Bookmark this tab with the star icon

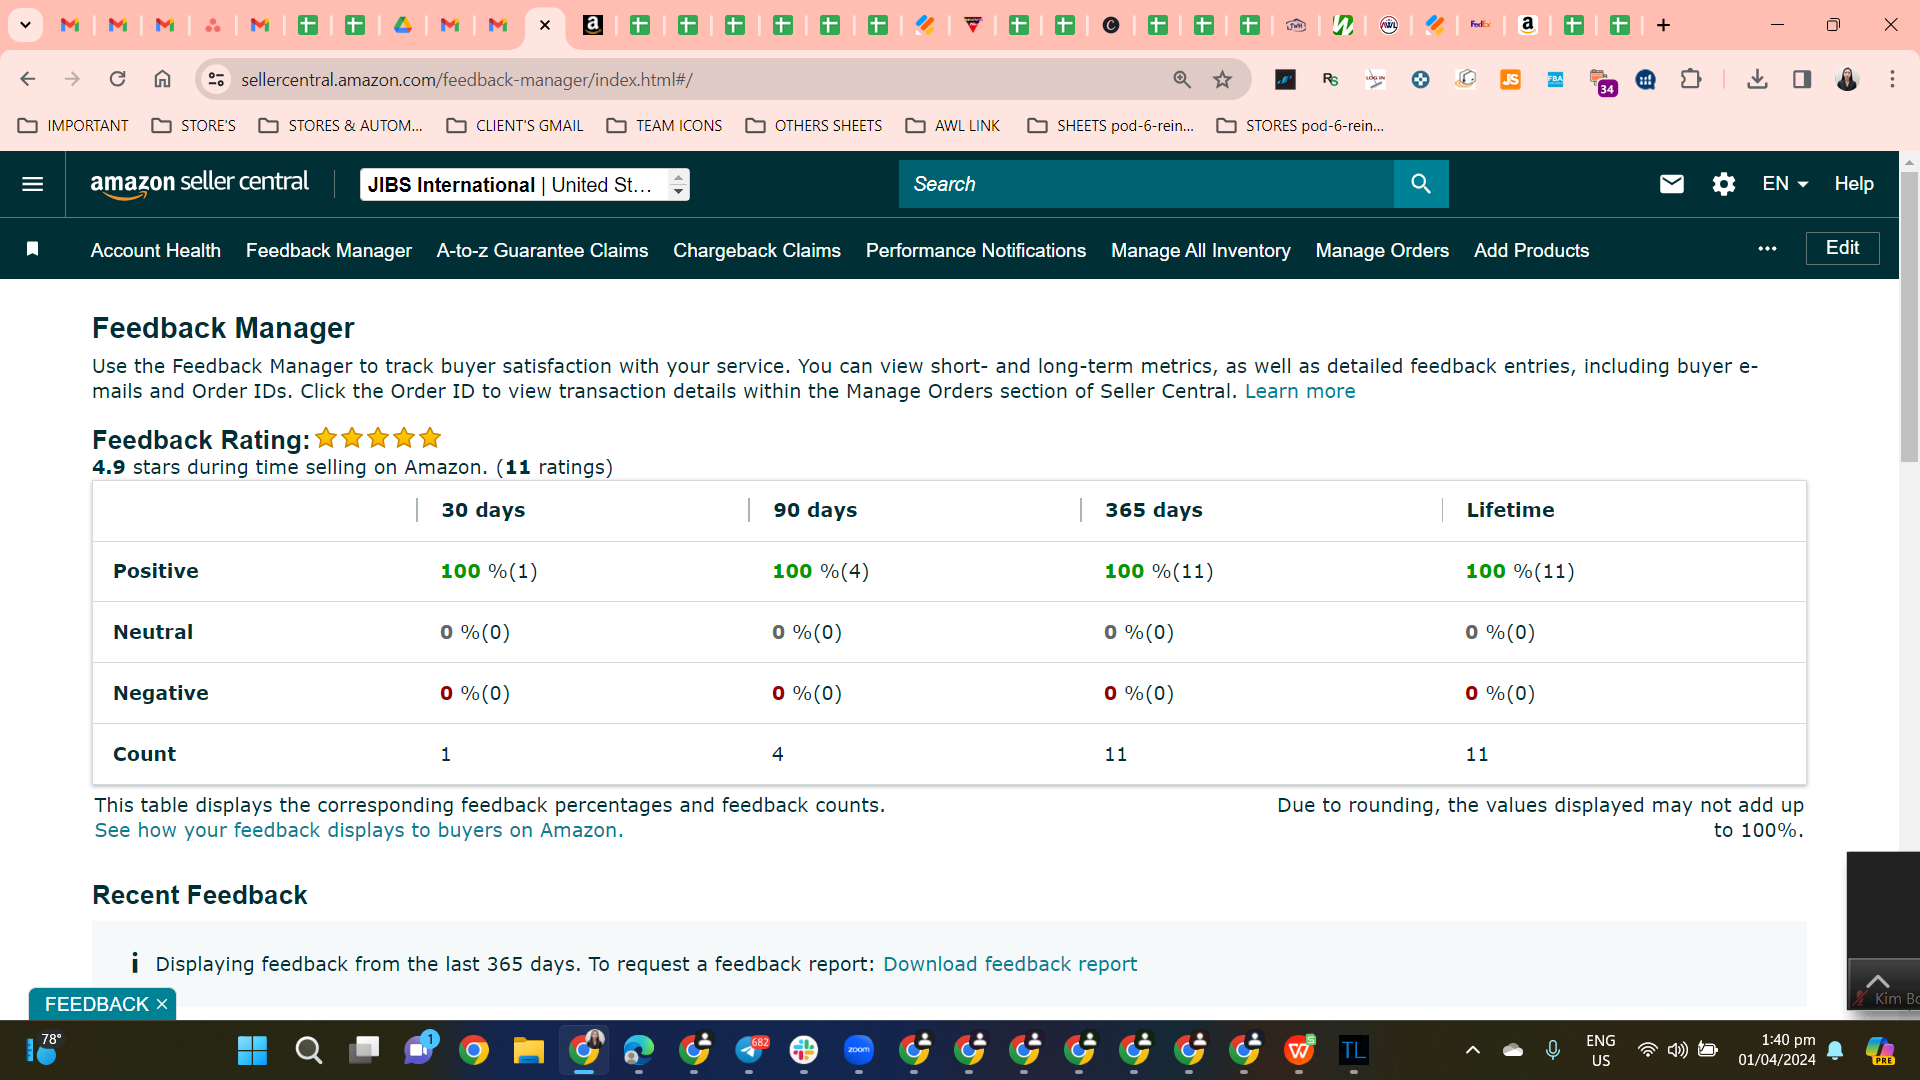[x=1222, y=79]
